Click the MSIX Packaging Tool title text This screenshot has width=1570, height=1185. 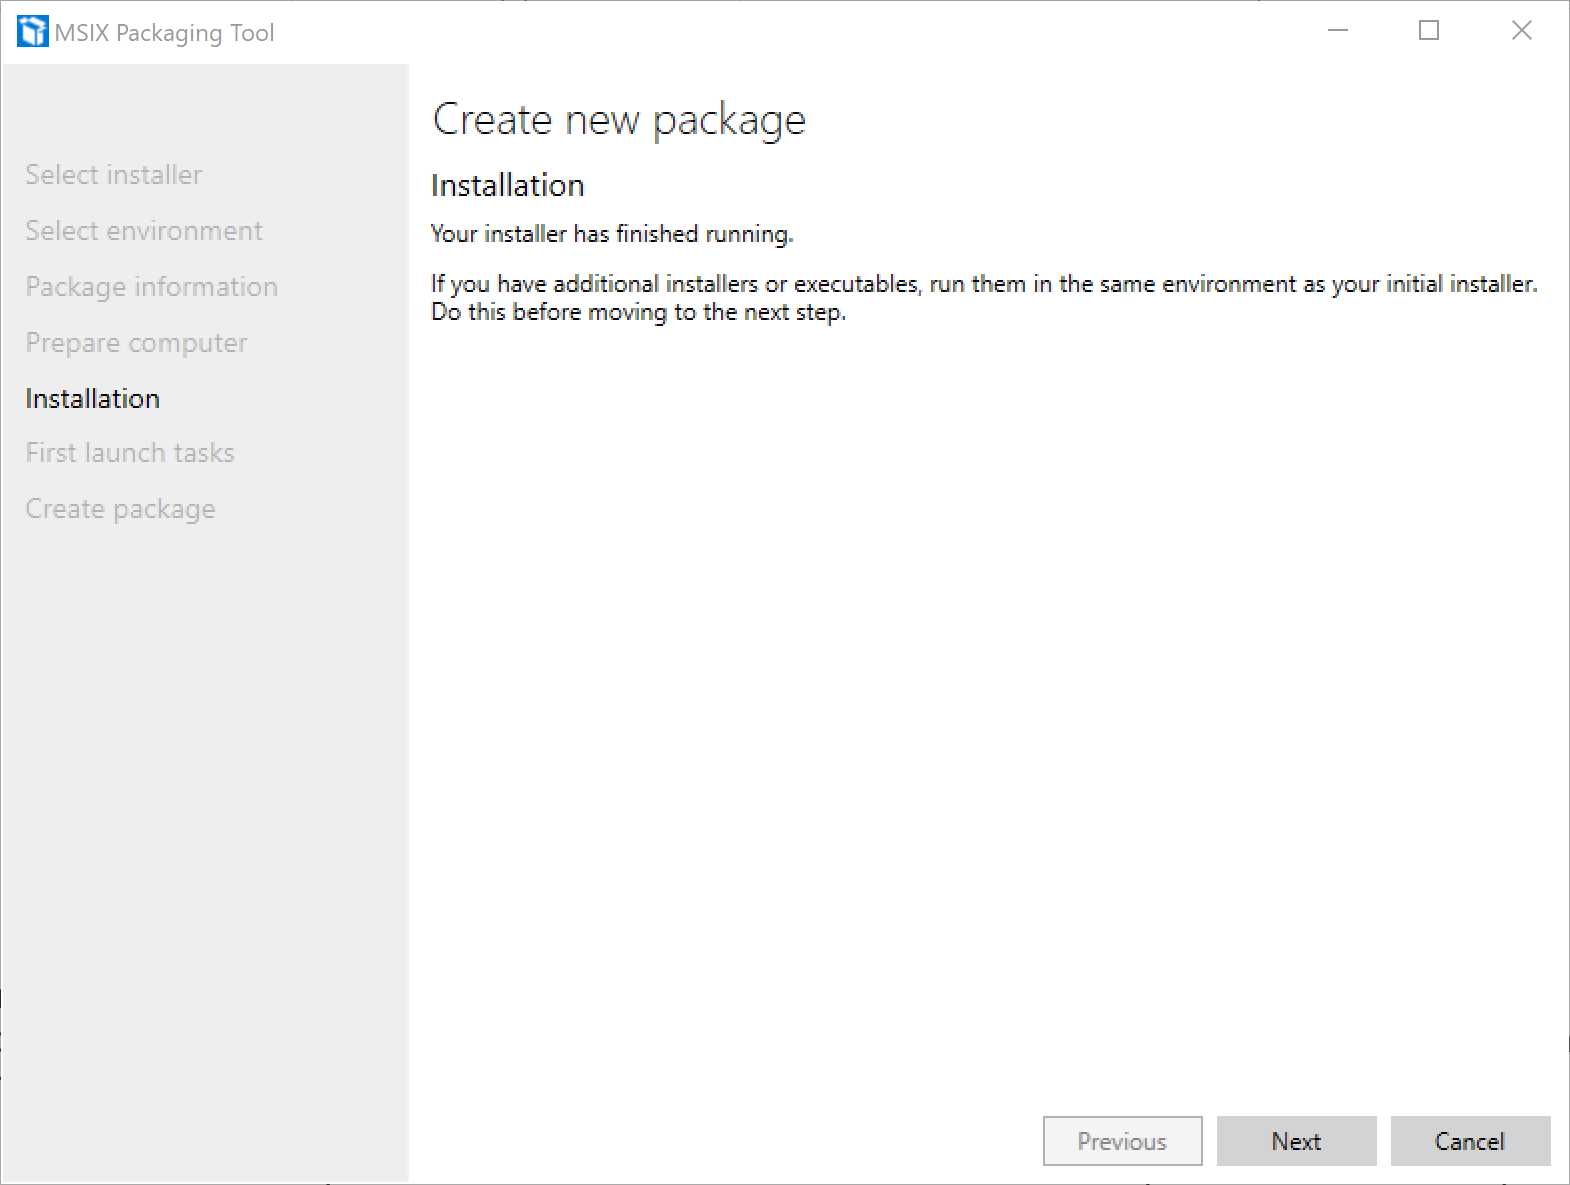pyautogui.click(x=165, y=32)
